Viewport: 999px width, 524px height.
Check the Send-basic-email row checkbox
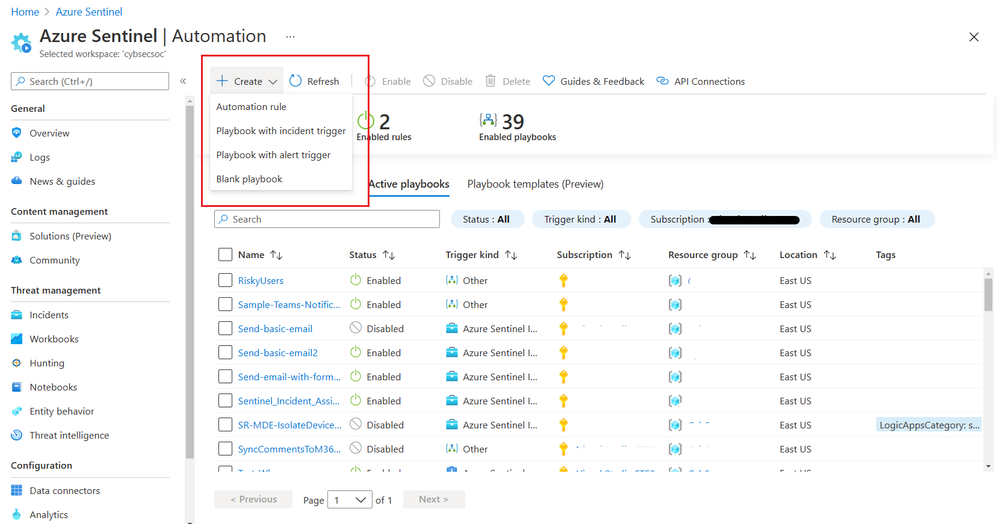click(225, 328)
